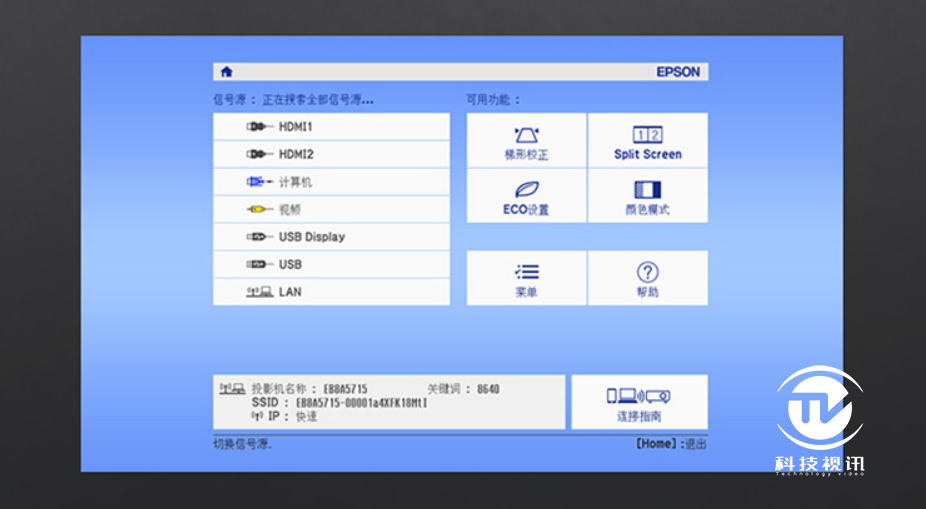Open ECO设置 settings

click(526, 195)
